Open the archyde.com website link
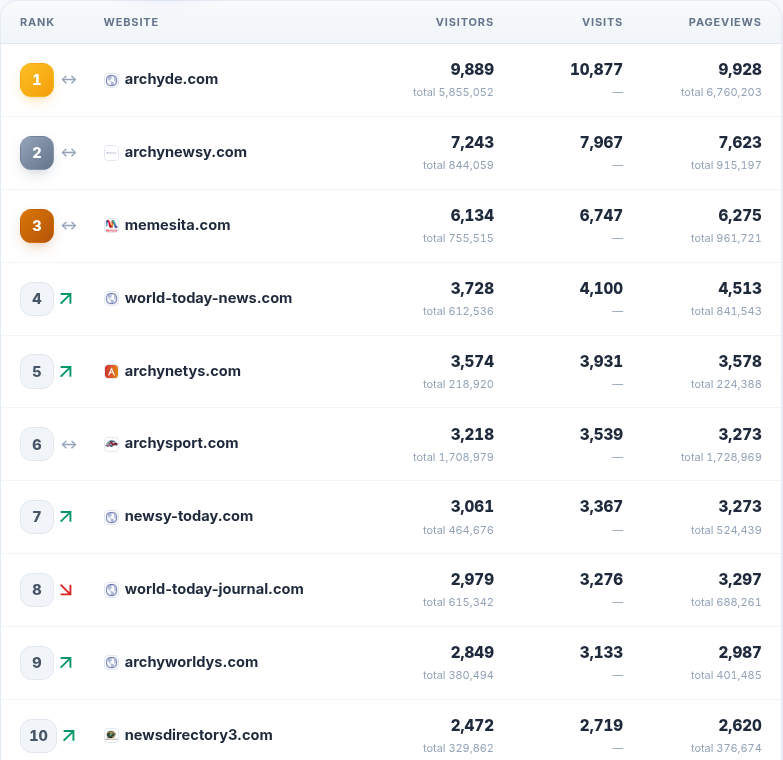The image size is (783, 760). point(171,79)
